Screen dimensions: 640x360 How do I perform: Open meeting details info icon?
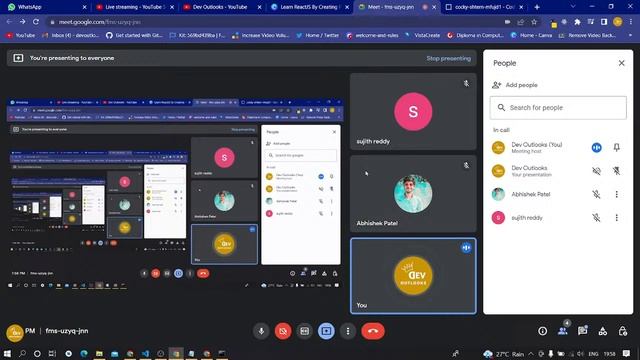[542, 331]
